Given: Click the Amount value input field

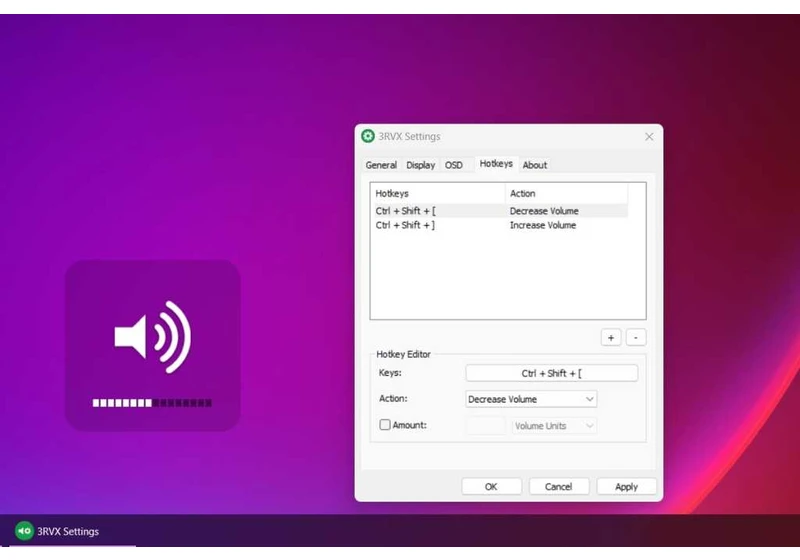Looking at the screenshot, I should pyautogui.click(x=486, y=426).
